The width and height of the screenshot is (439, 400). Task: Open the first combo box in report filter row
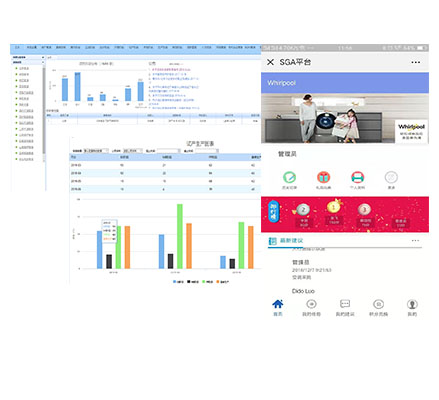coord(96,151)
